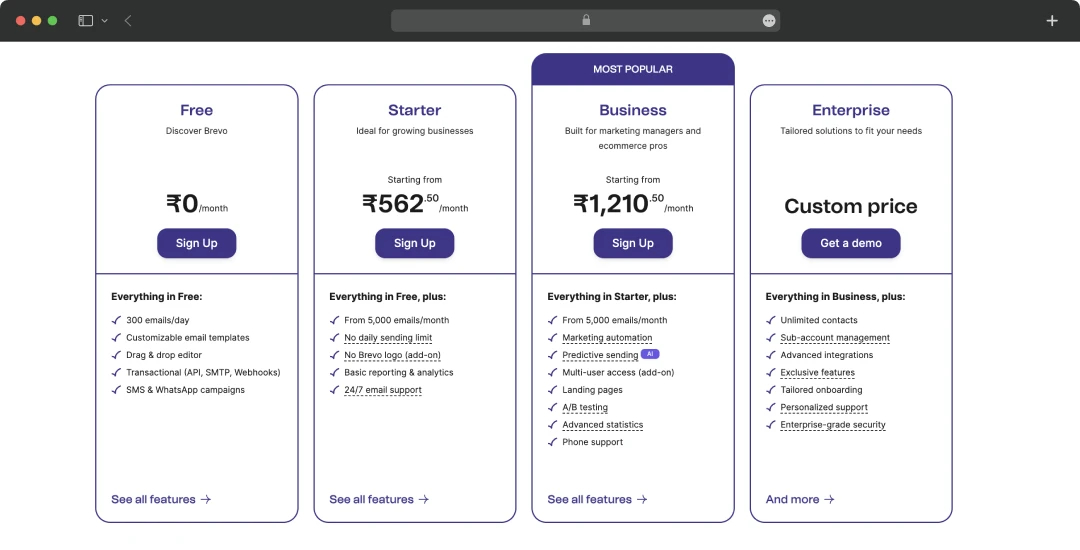Viewport: 1080px width, 550px height.
Task: Click And more link in Enterprise card
Action: coord(800,499)
